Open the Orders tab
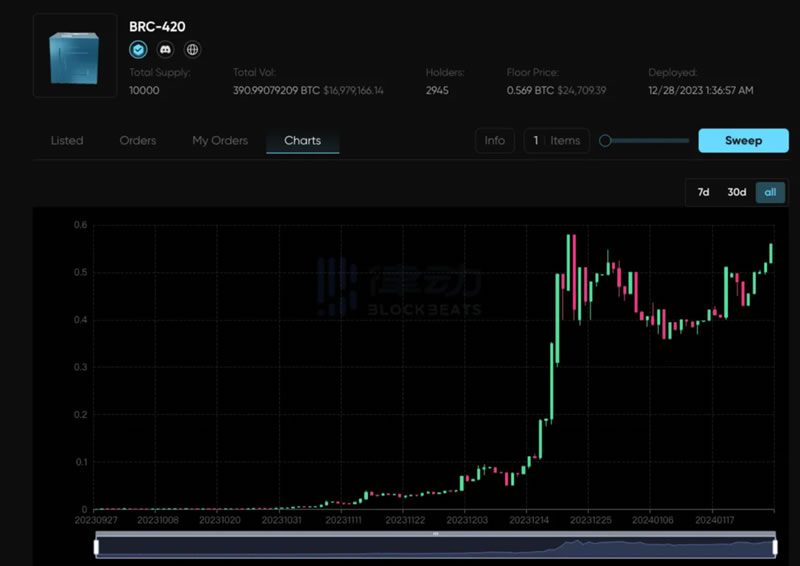 (138, 140)
